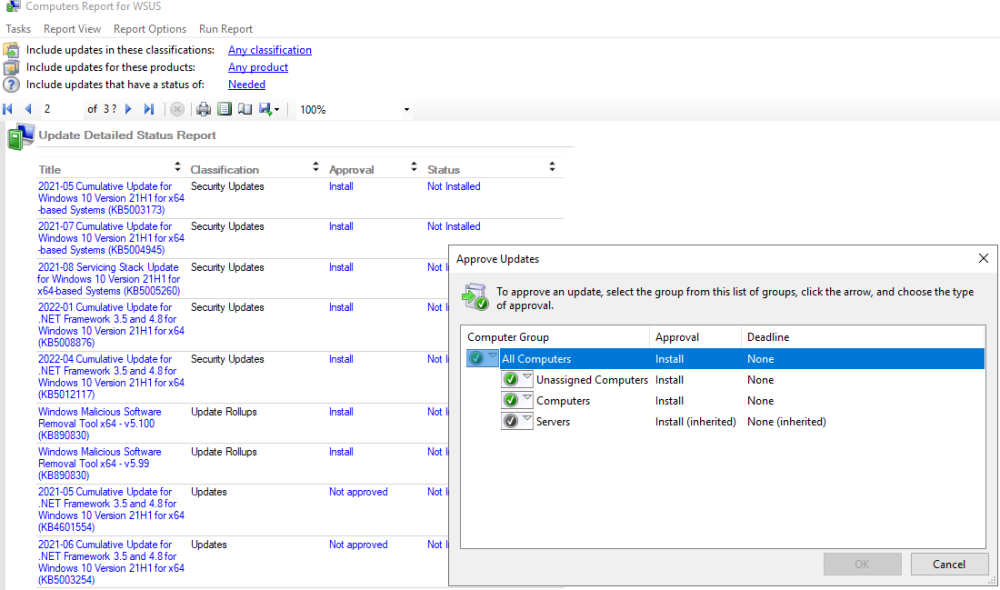Click the status filter question icon

[11, 84]
